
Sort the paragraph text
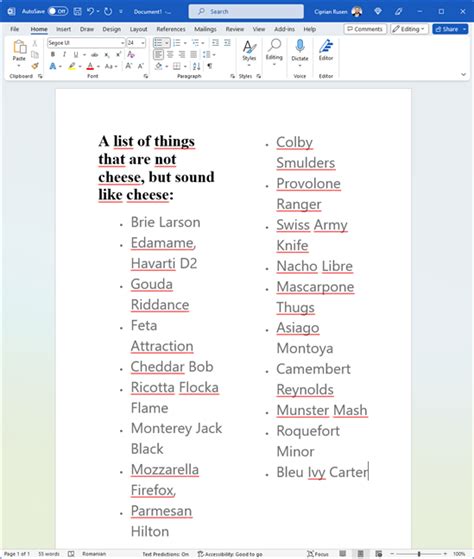pyautogui.click(x=196, y=66)
